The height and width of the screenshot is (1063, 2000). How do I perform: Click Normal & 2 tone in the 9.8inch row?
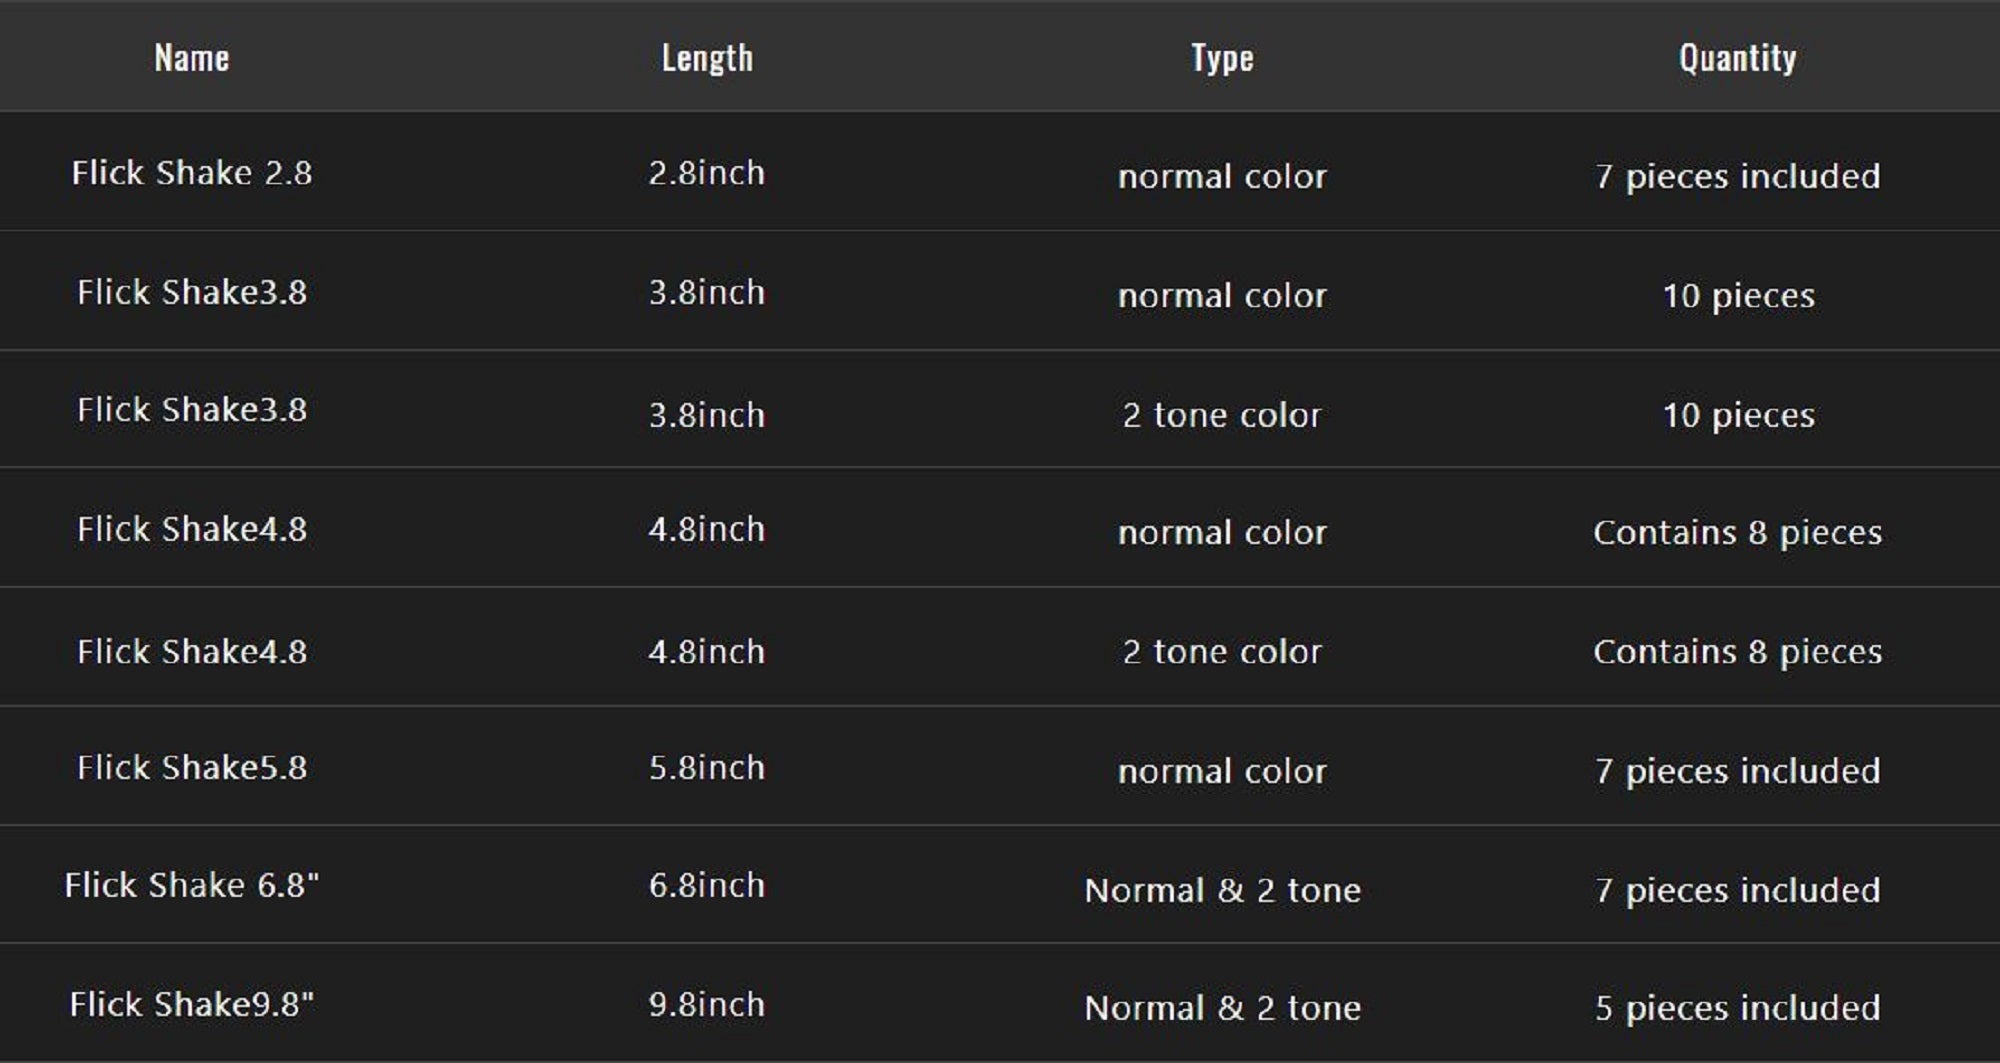click(x=1222, y=1008)
